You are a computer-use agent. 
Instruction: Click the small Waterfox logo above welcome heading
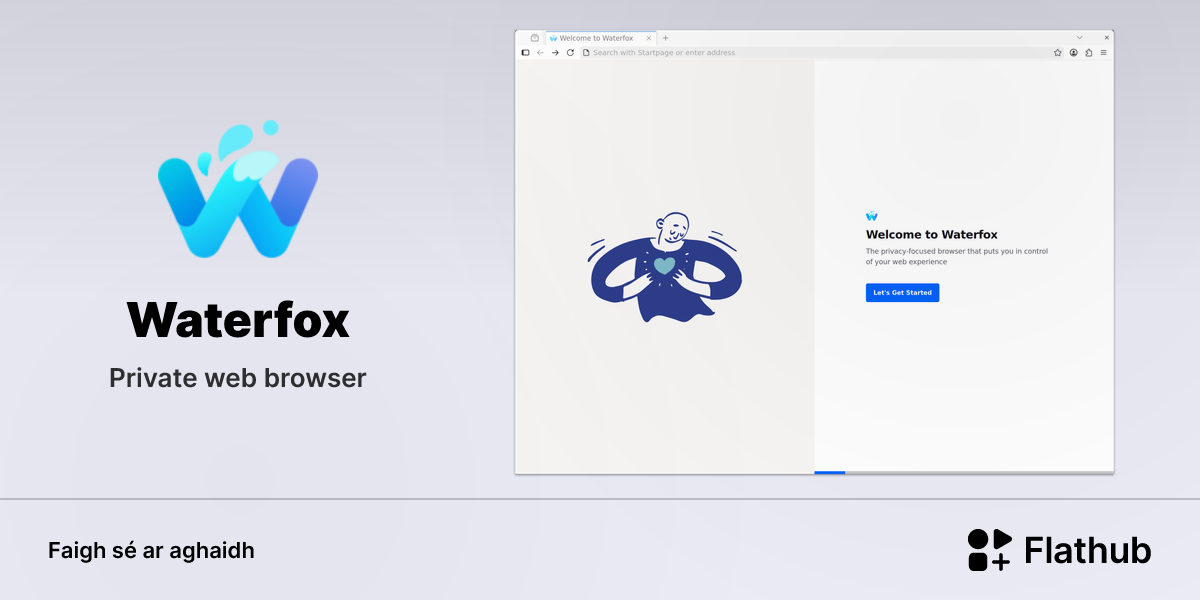click(871, 216)
